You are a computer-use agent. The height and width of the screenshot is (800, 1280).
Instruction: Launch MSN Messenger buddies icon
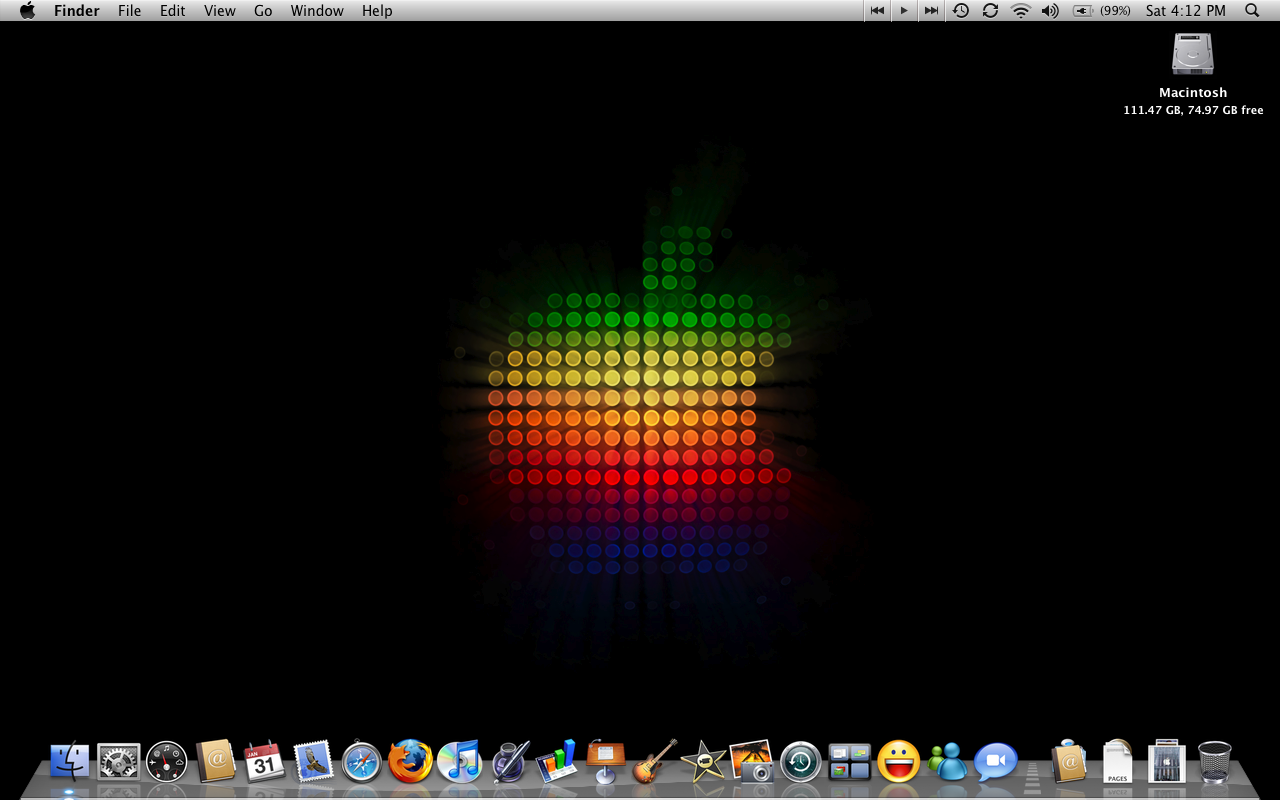tap(947, 762)
